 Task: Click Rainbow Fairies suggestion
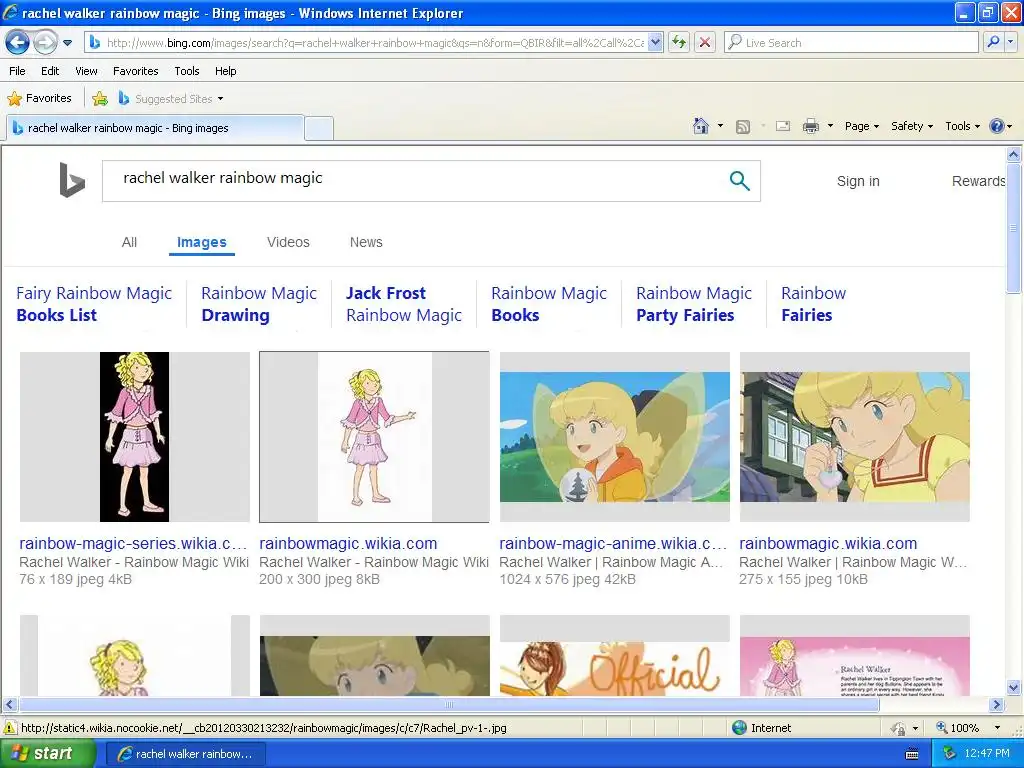(813, 304)
